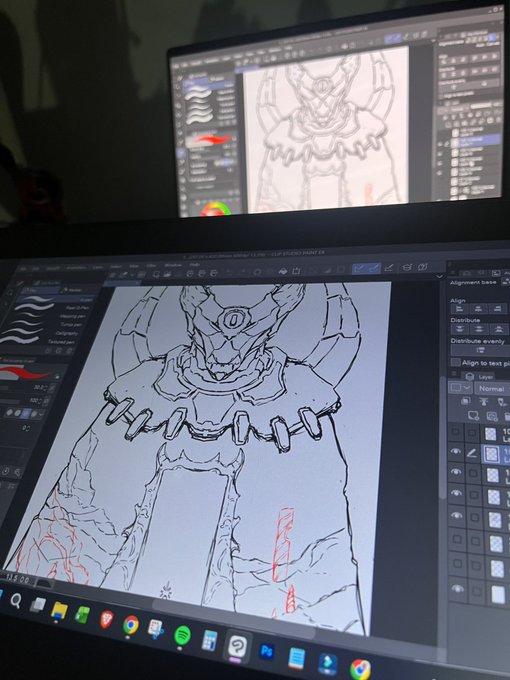Open the layer color dropdown beside Normal

point(461,387)
